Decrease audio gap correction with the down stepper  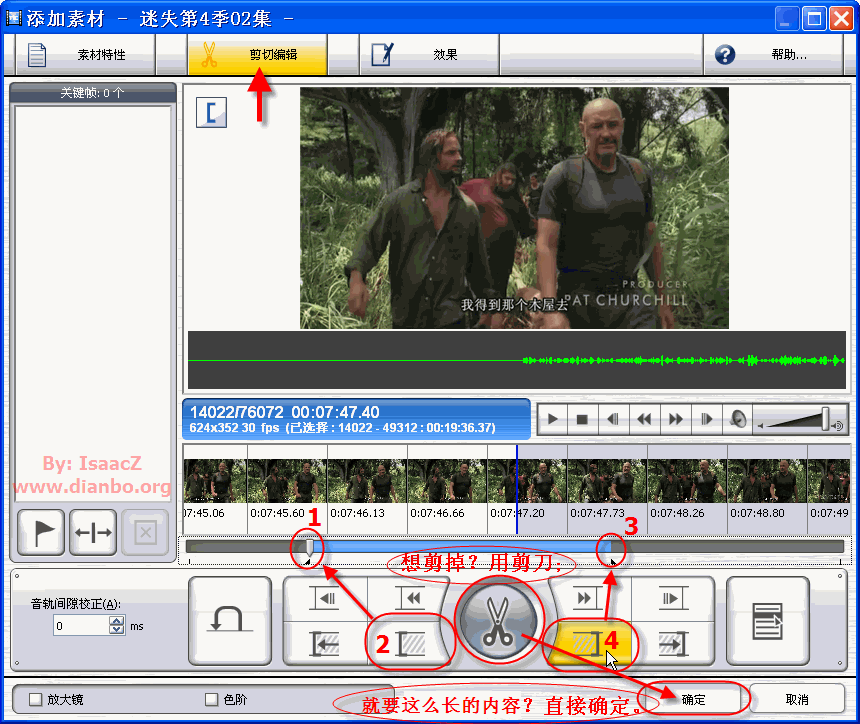click(116, 630)
